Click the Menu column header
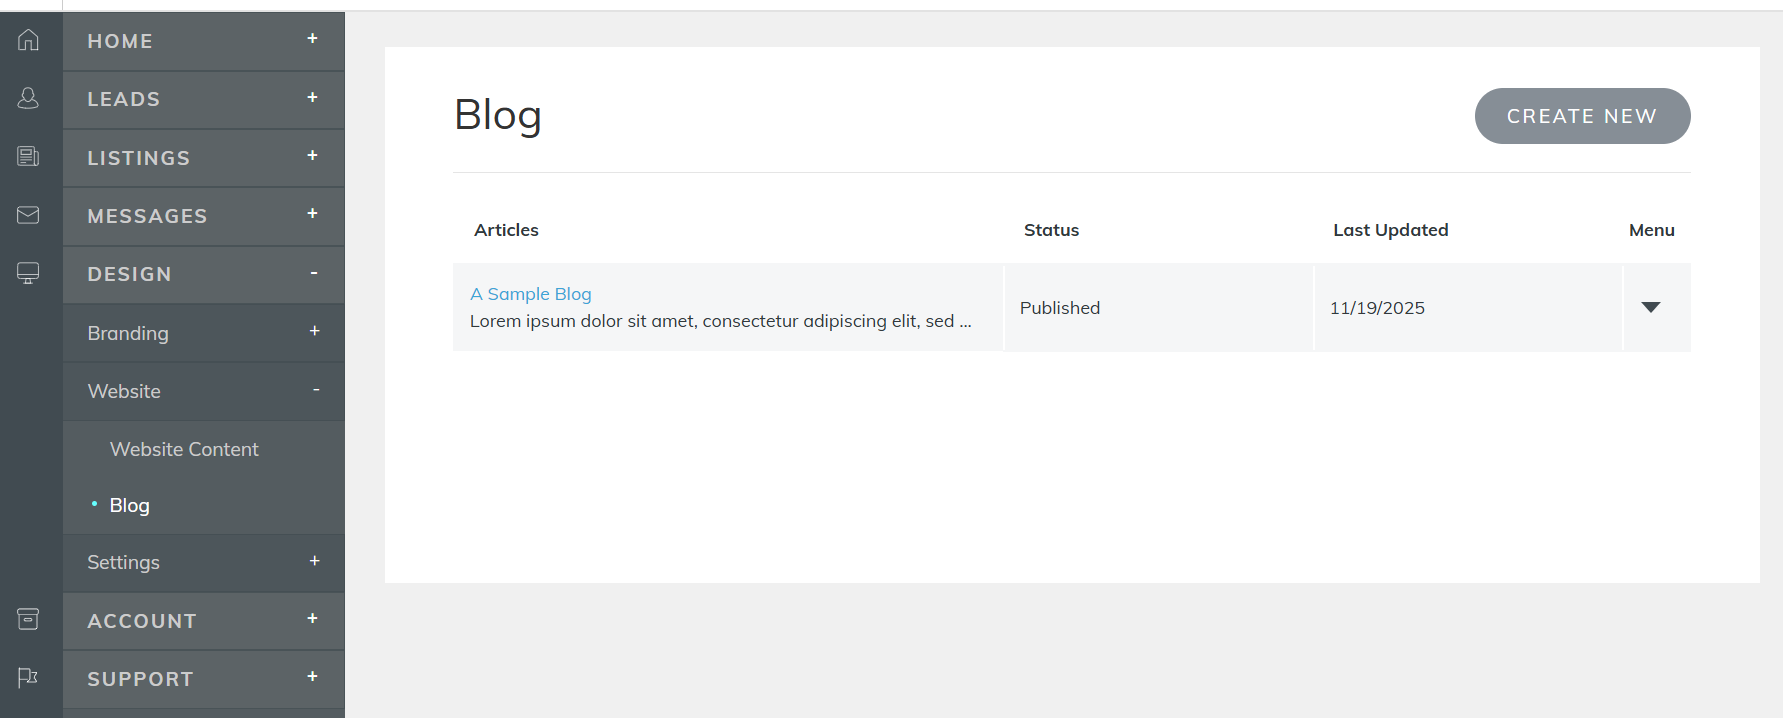Viewport: 1783px width, 718px height. coord(1651,230)
